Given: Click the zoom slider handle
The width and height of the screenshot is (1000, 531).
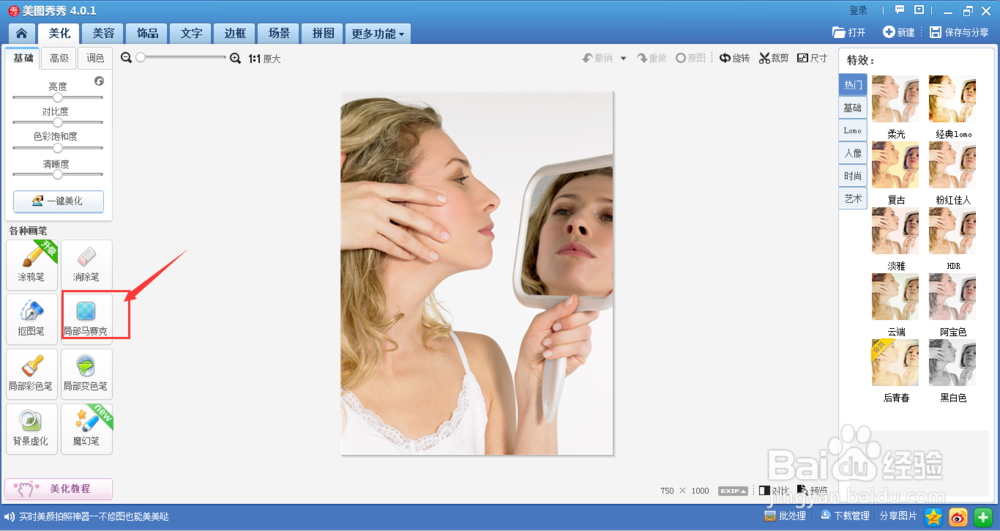Looking at the screenshot, I should tap(140, 57).
